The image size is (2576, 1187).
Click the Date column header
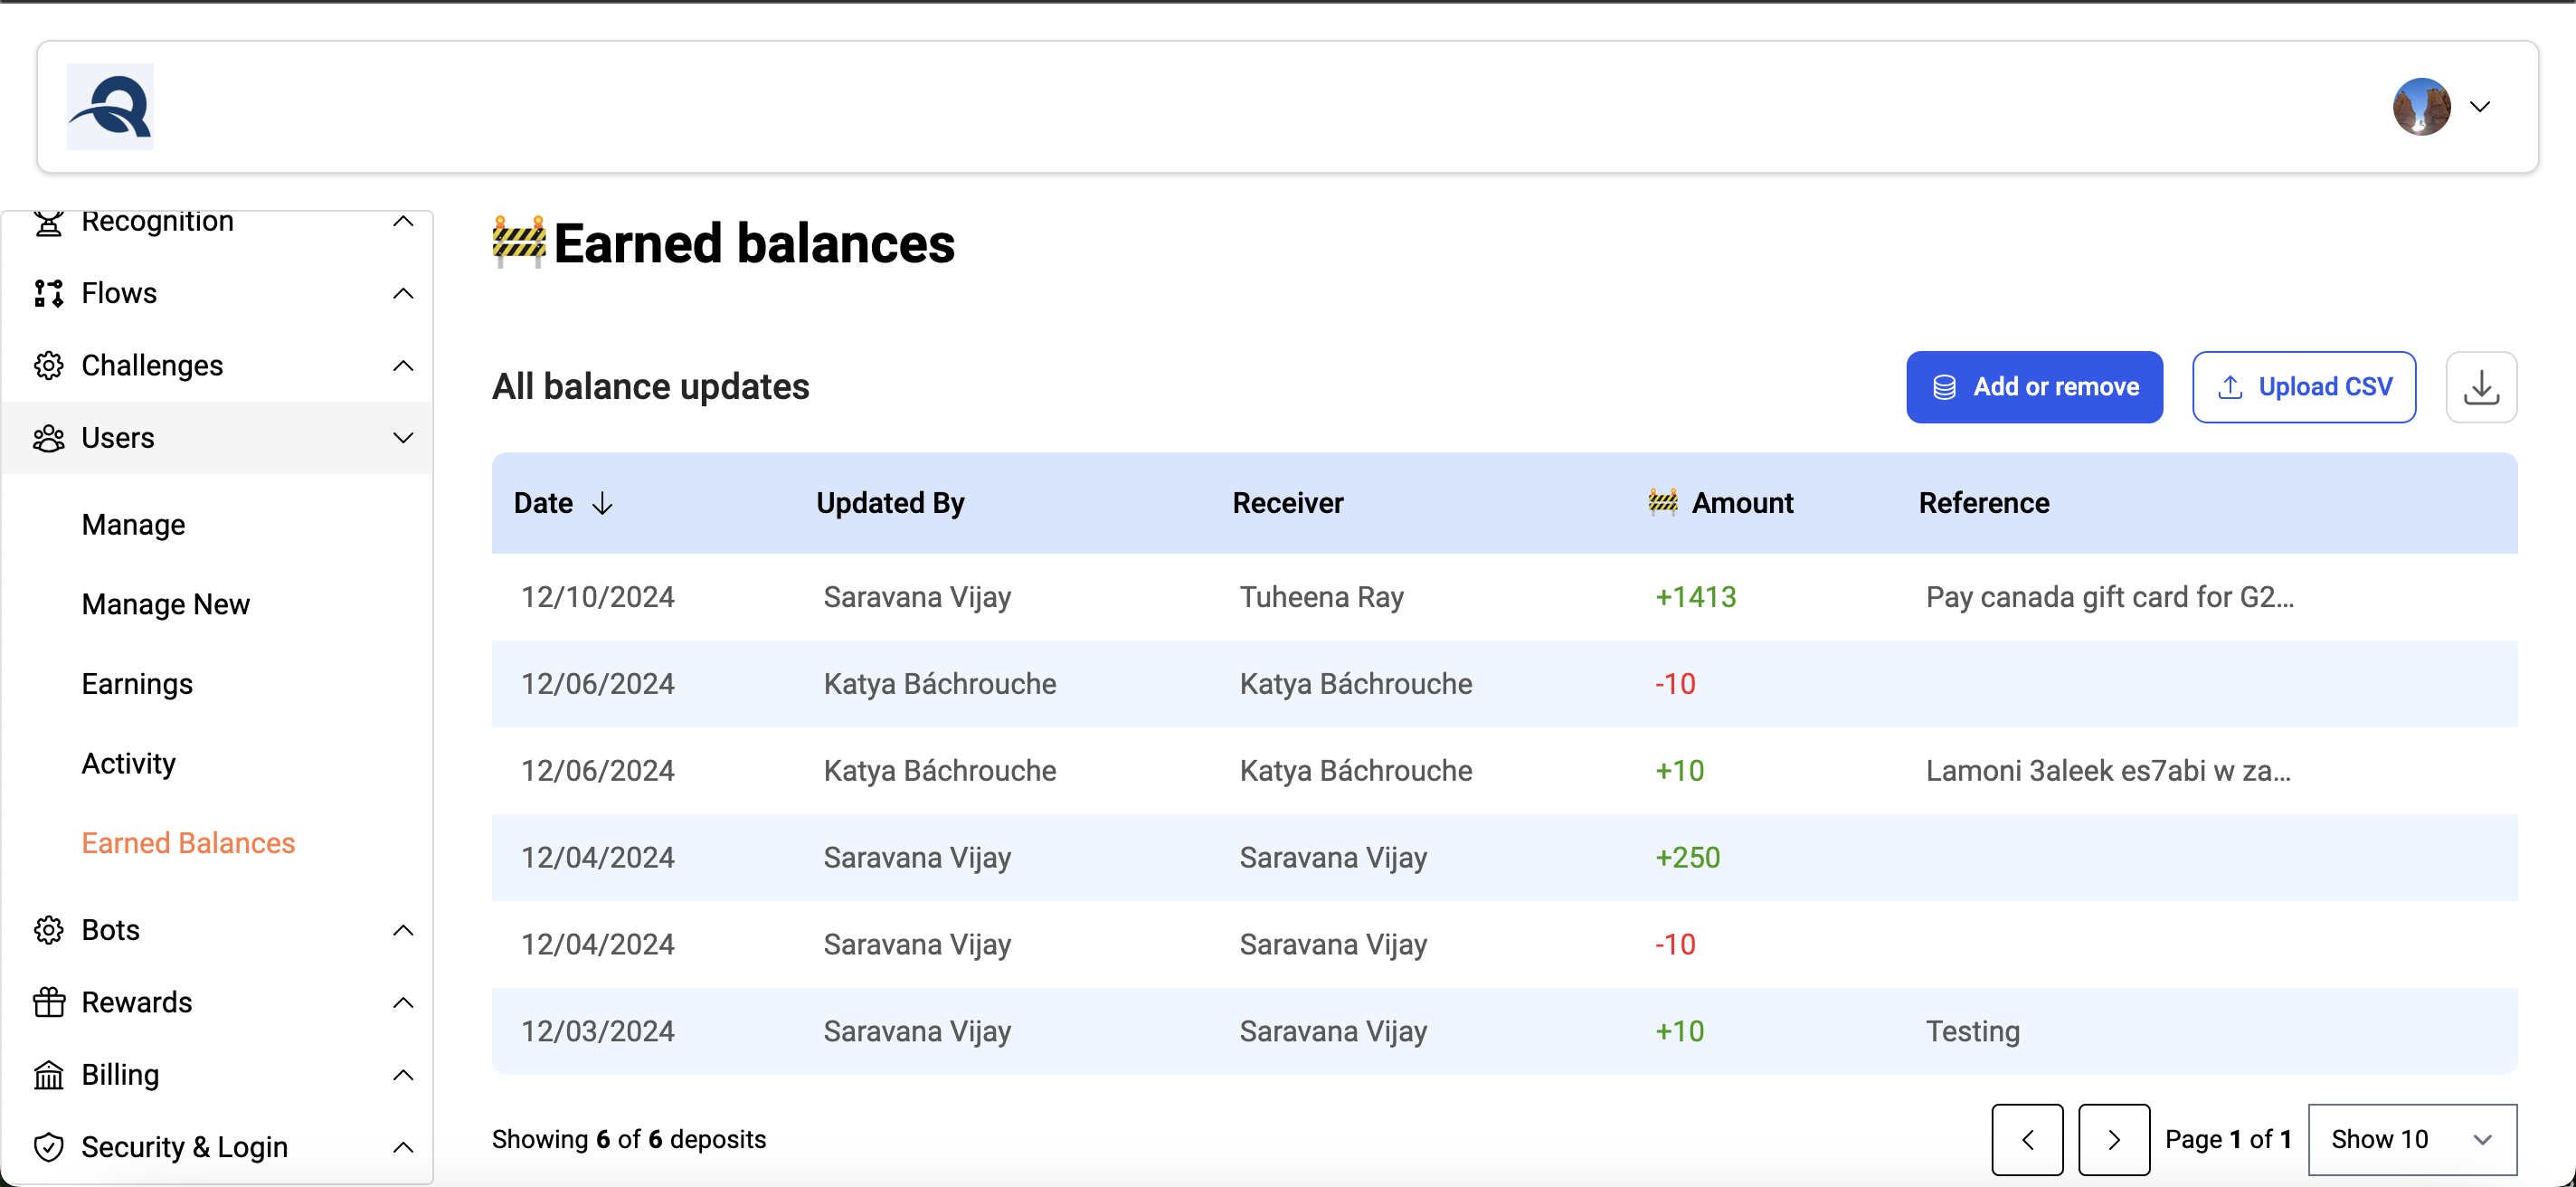(x=543, y=503)
